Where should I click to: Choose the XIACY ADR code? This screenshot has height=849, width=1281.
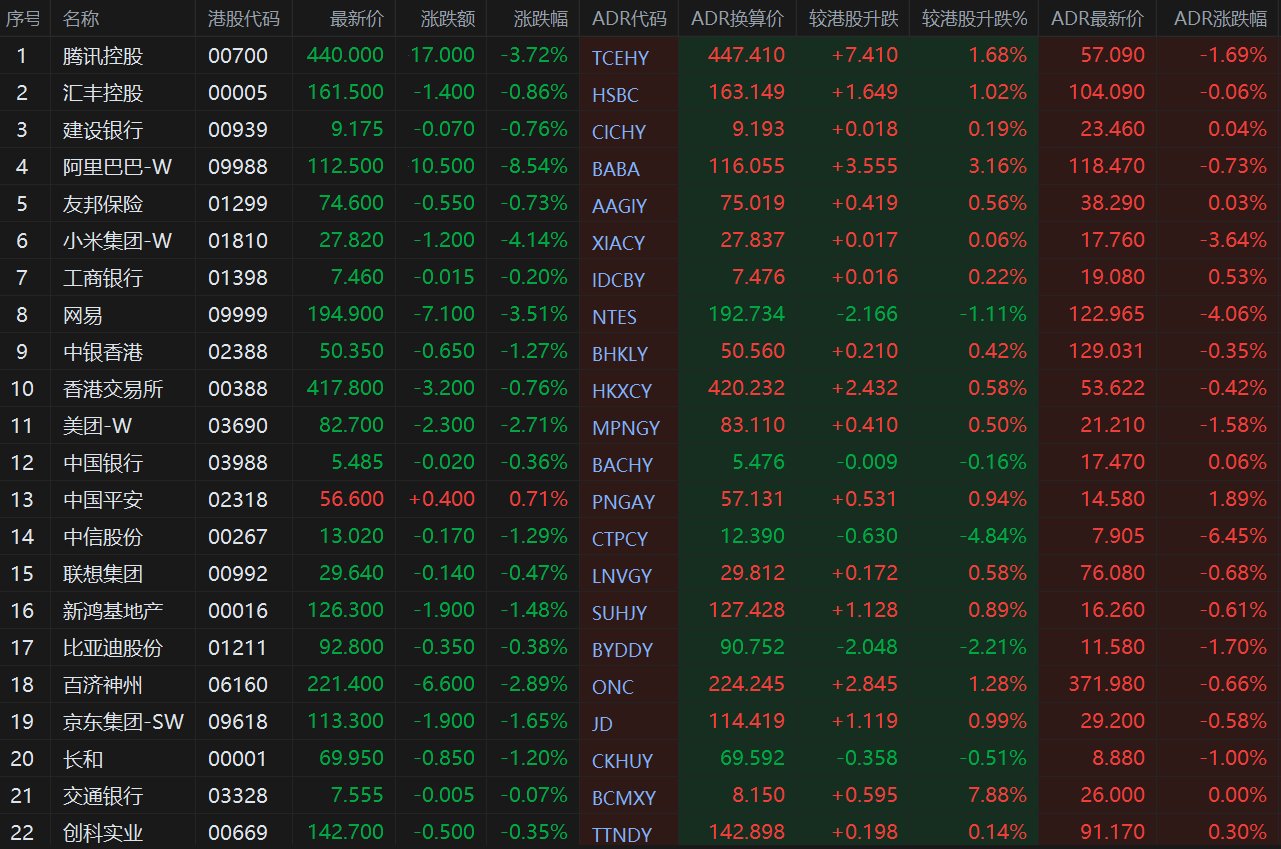tap(618, 243)
